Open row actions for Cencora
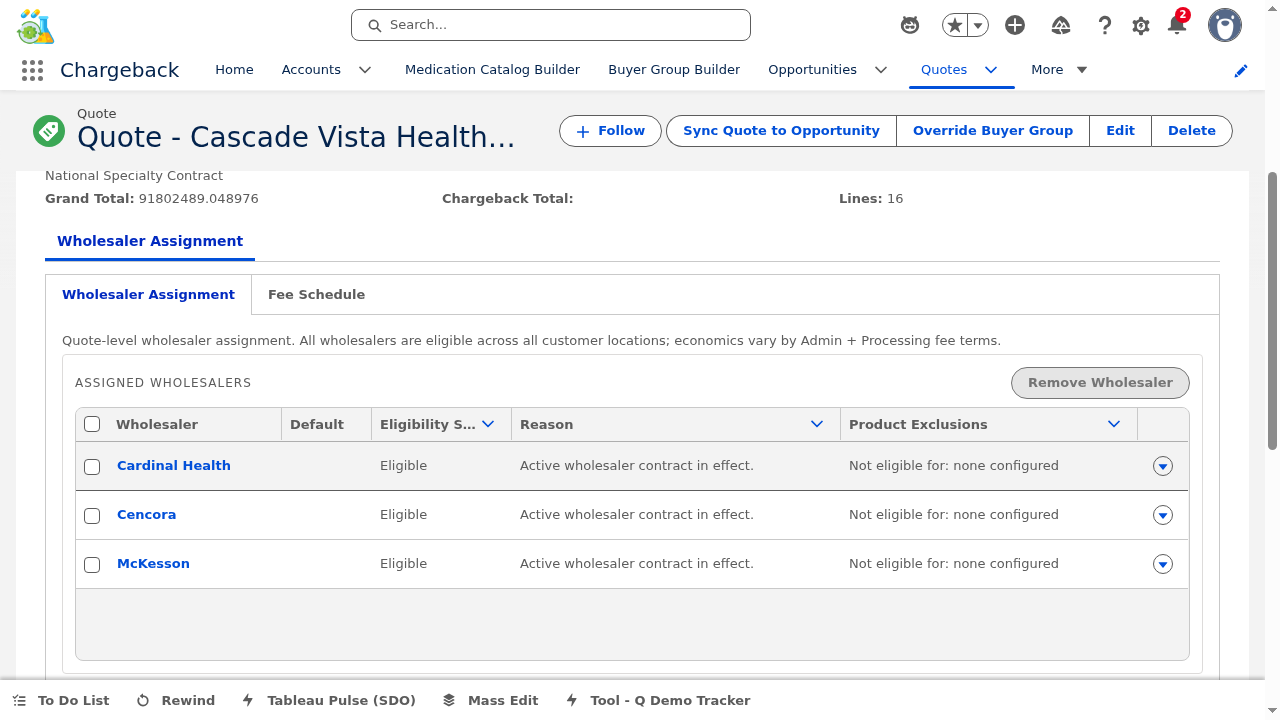1280x720 pixels. (x=1163, y=515)
